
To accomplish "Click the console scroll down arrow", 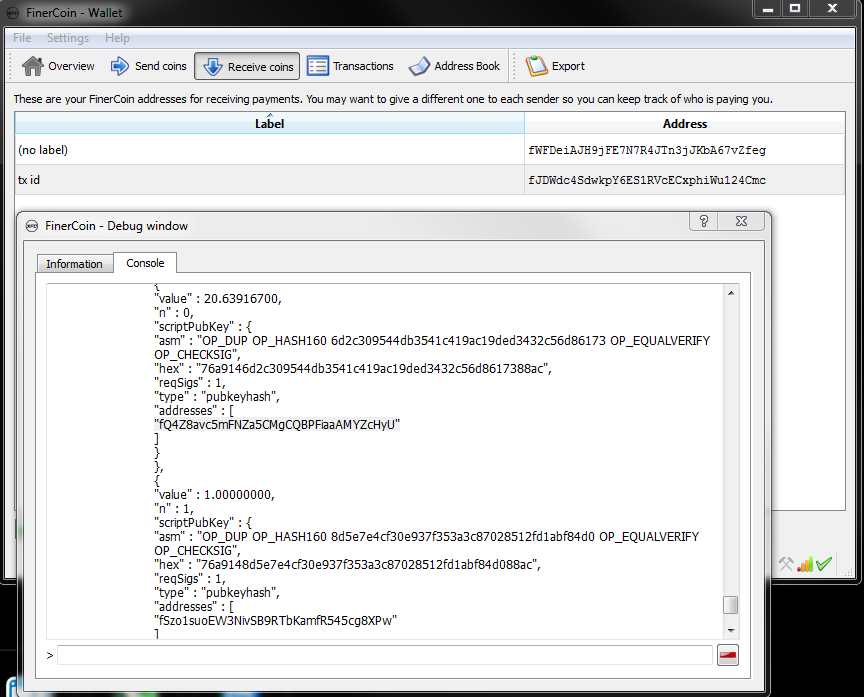I will [x=731, y=630].
